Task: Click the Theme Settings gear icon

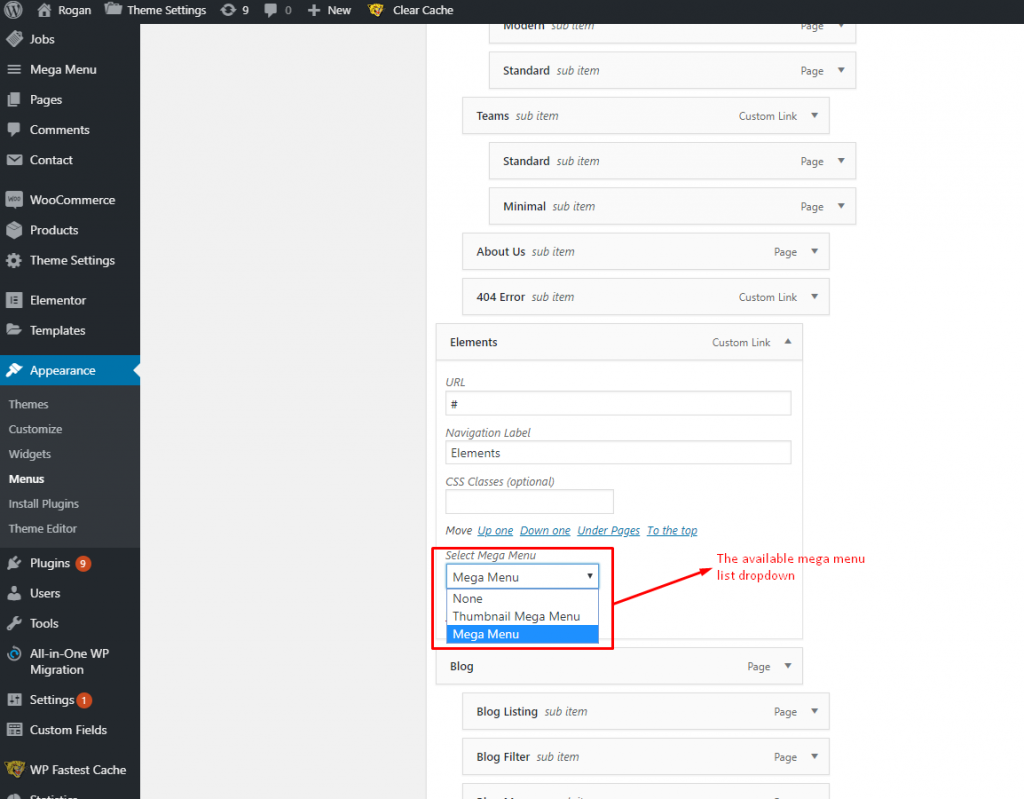Action: point(14,260)
